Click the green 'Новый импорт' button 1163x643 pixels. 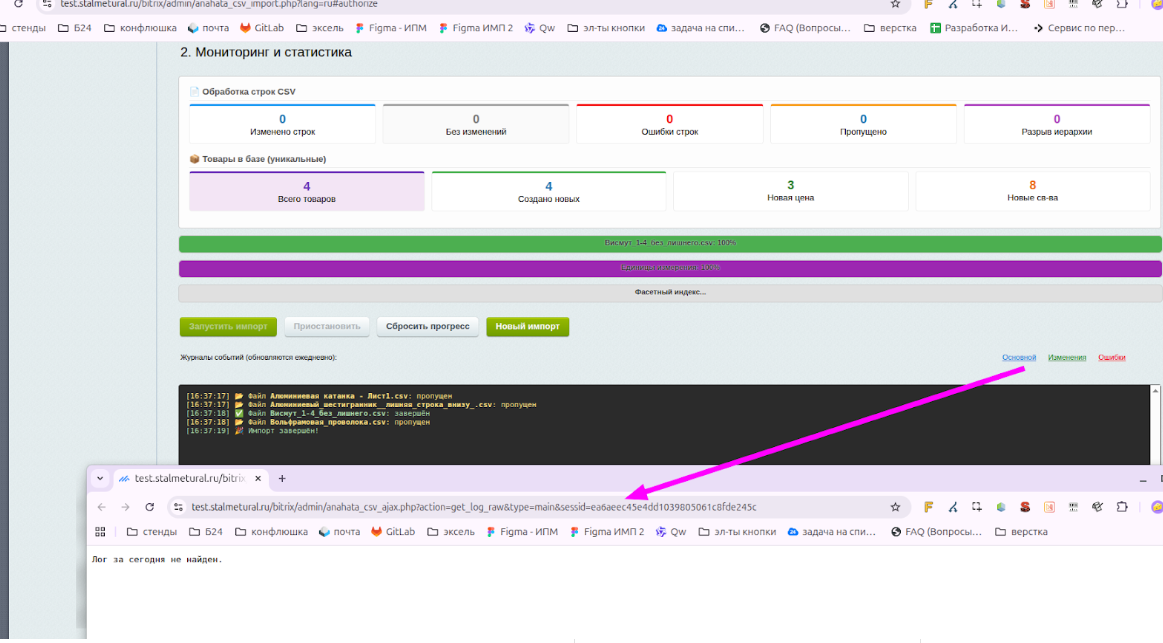[x=527, y=326]
